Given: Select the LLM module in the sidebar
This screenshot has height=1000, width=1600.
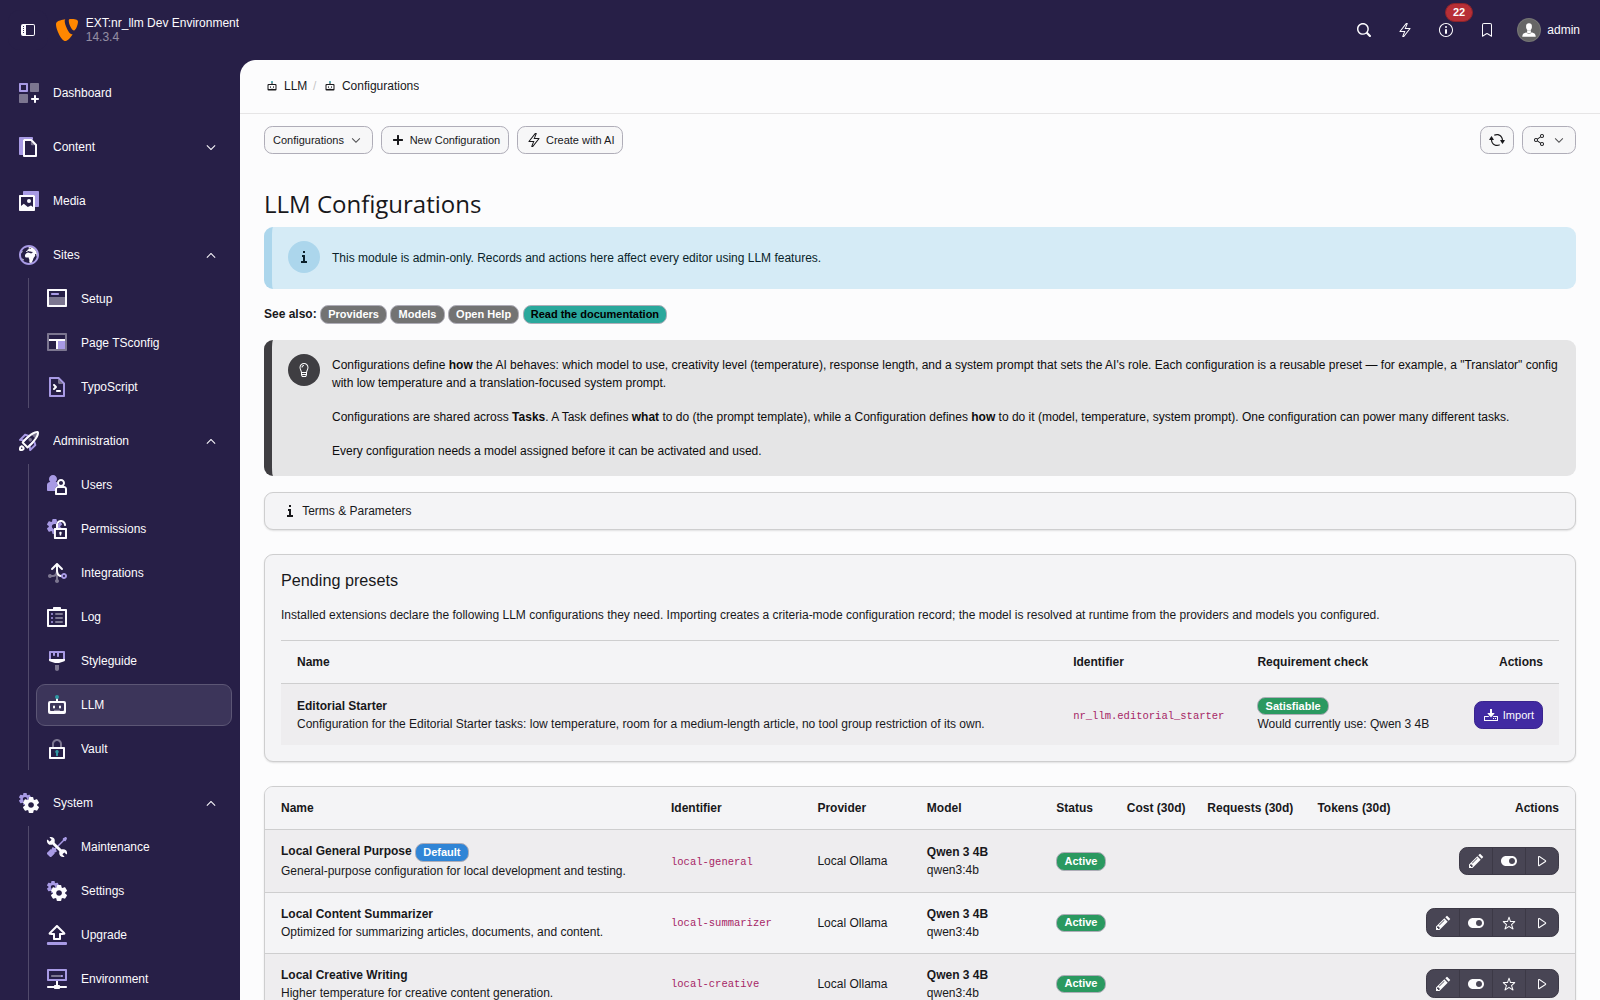Looking at the screenshot, I should 134,705.
